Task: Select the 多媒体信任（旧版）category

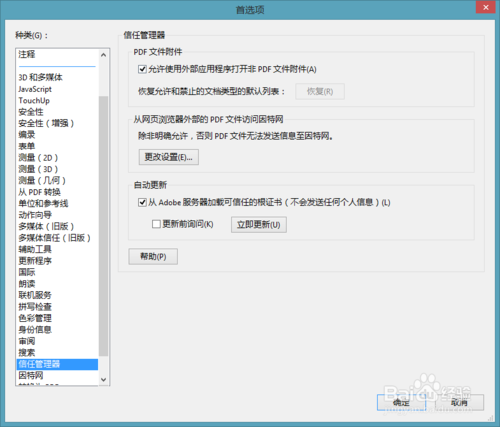Action: (x=57, y=238)
